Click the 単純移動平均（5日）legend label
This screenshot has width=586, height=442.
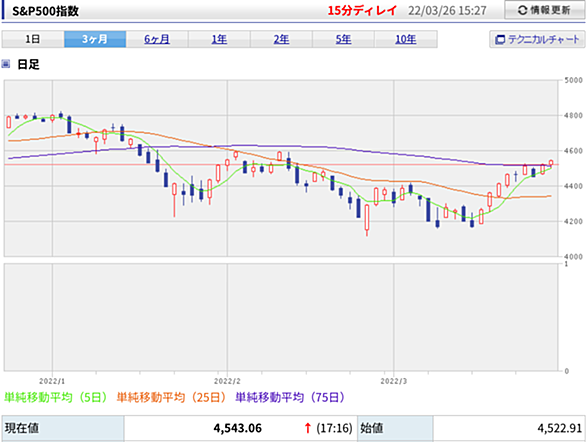coord(55,397)
